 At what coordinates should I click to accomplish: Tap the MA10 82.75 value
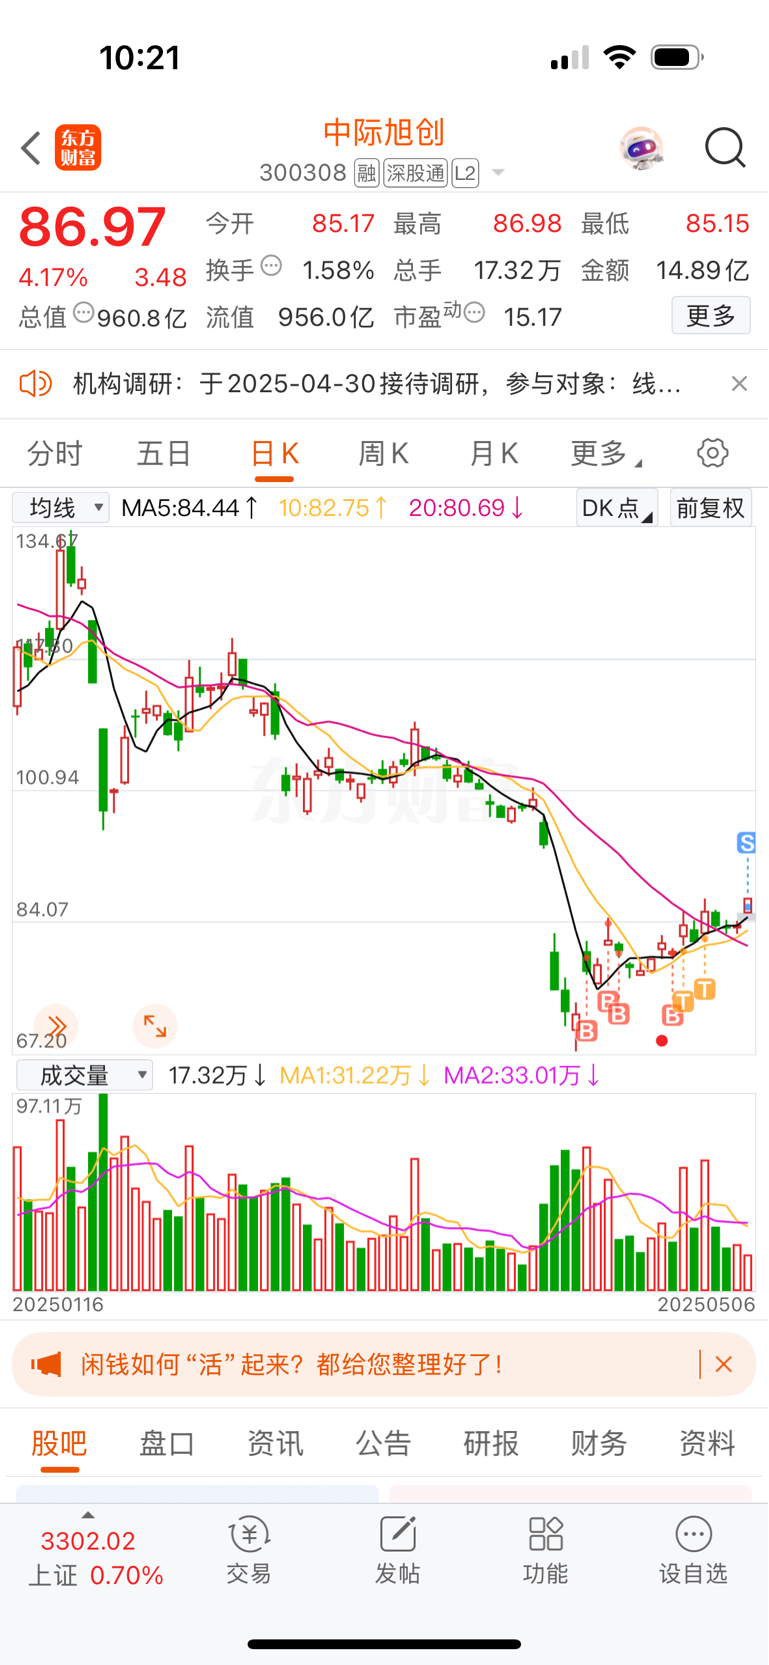pyautogui.click(x=333, y=508)
